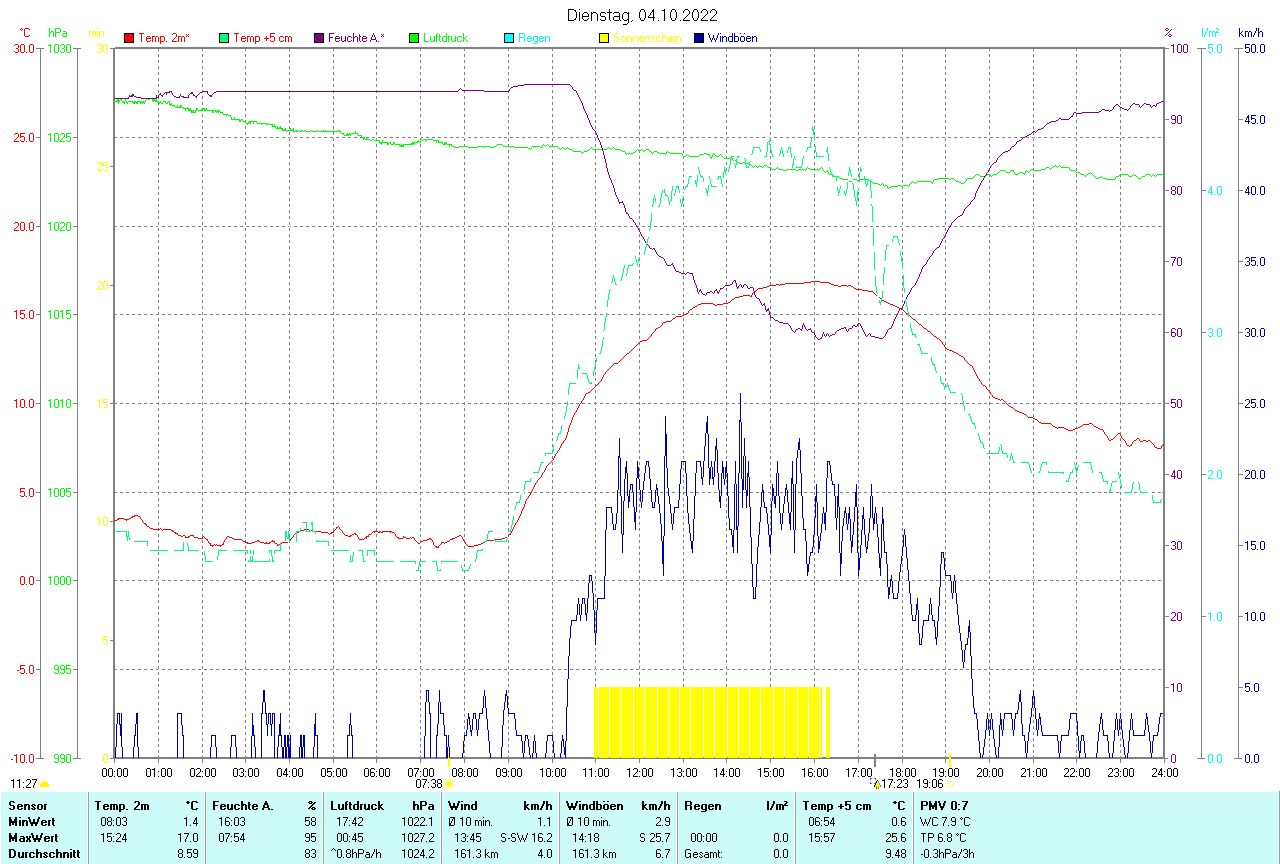Click the sunset marker icon at 19:06

point(950,784)
